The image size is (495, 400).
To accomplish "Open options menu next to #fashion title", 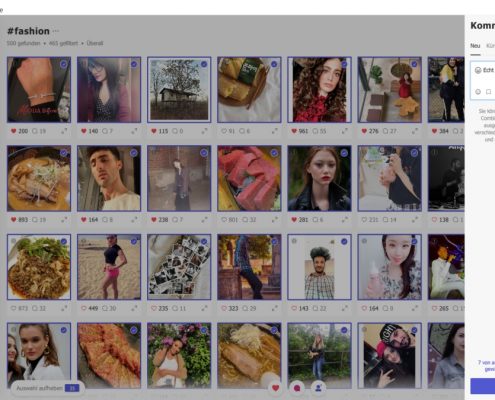I will pos(56,31).
